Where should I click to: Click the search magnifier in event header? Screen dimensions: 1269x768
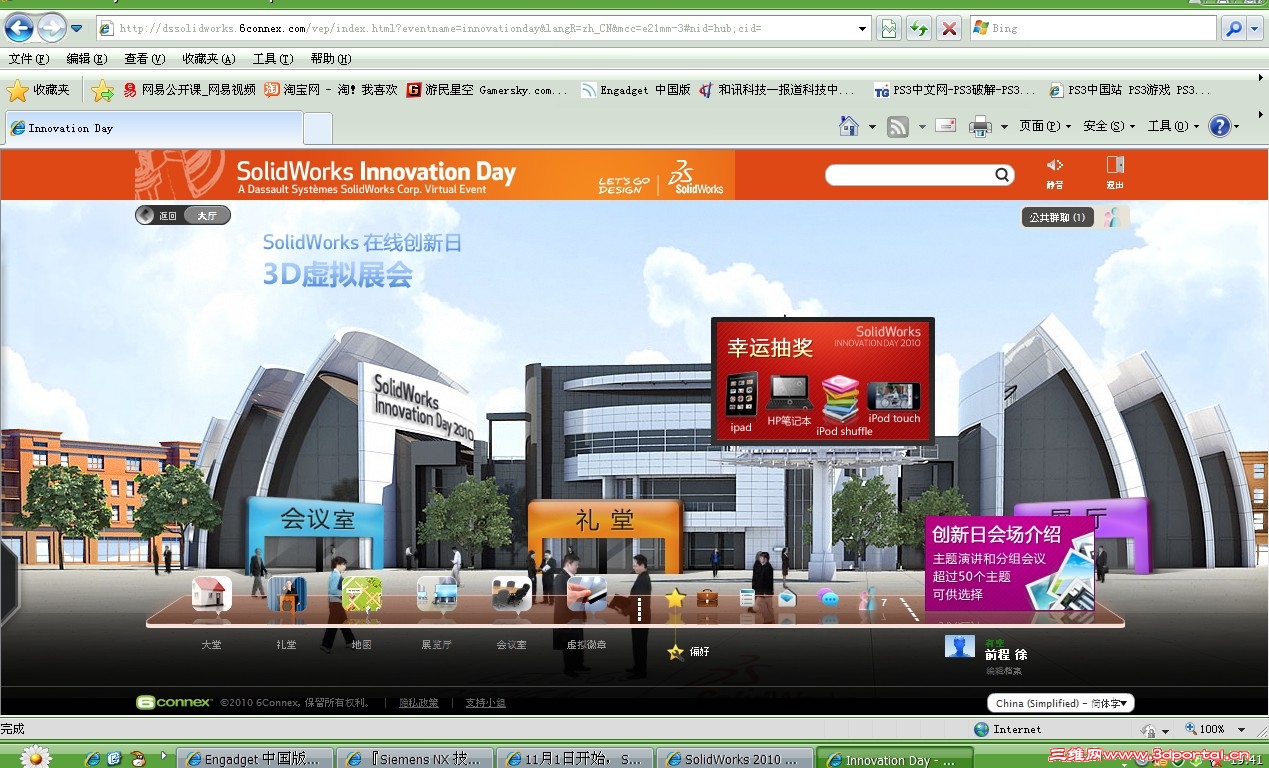1002,175
